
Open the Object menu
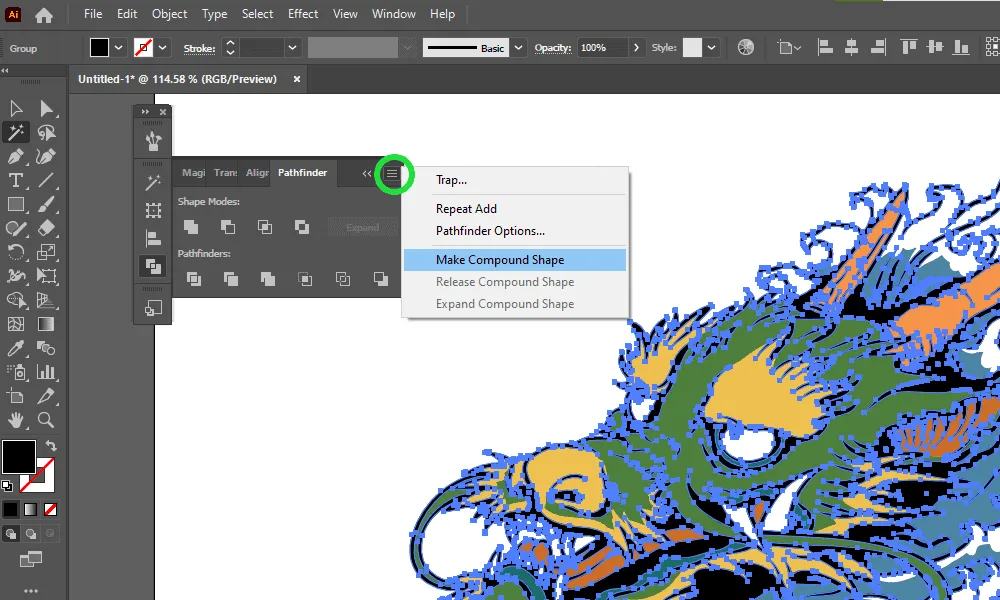169,14
